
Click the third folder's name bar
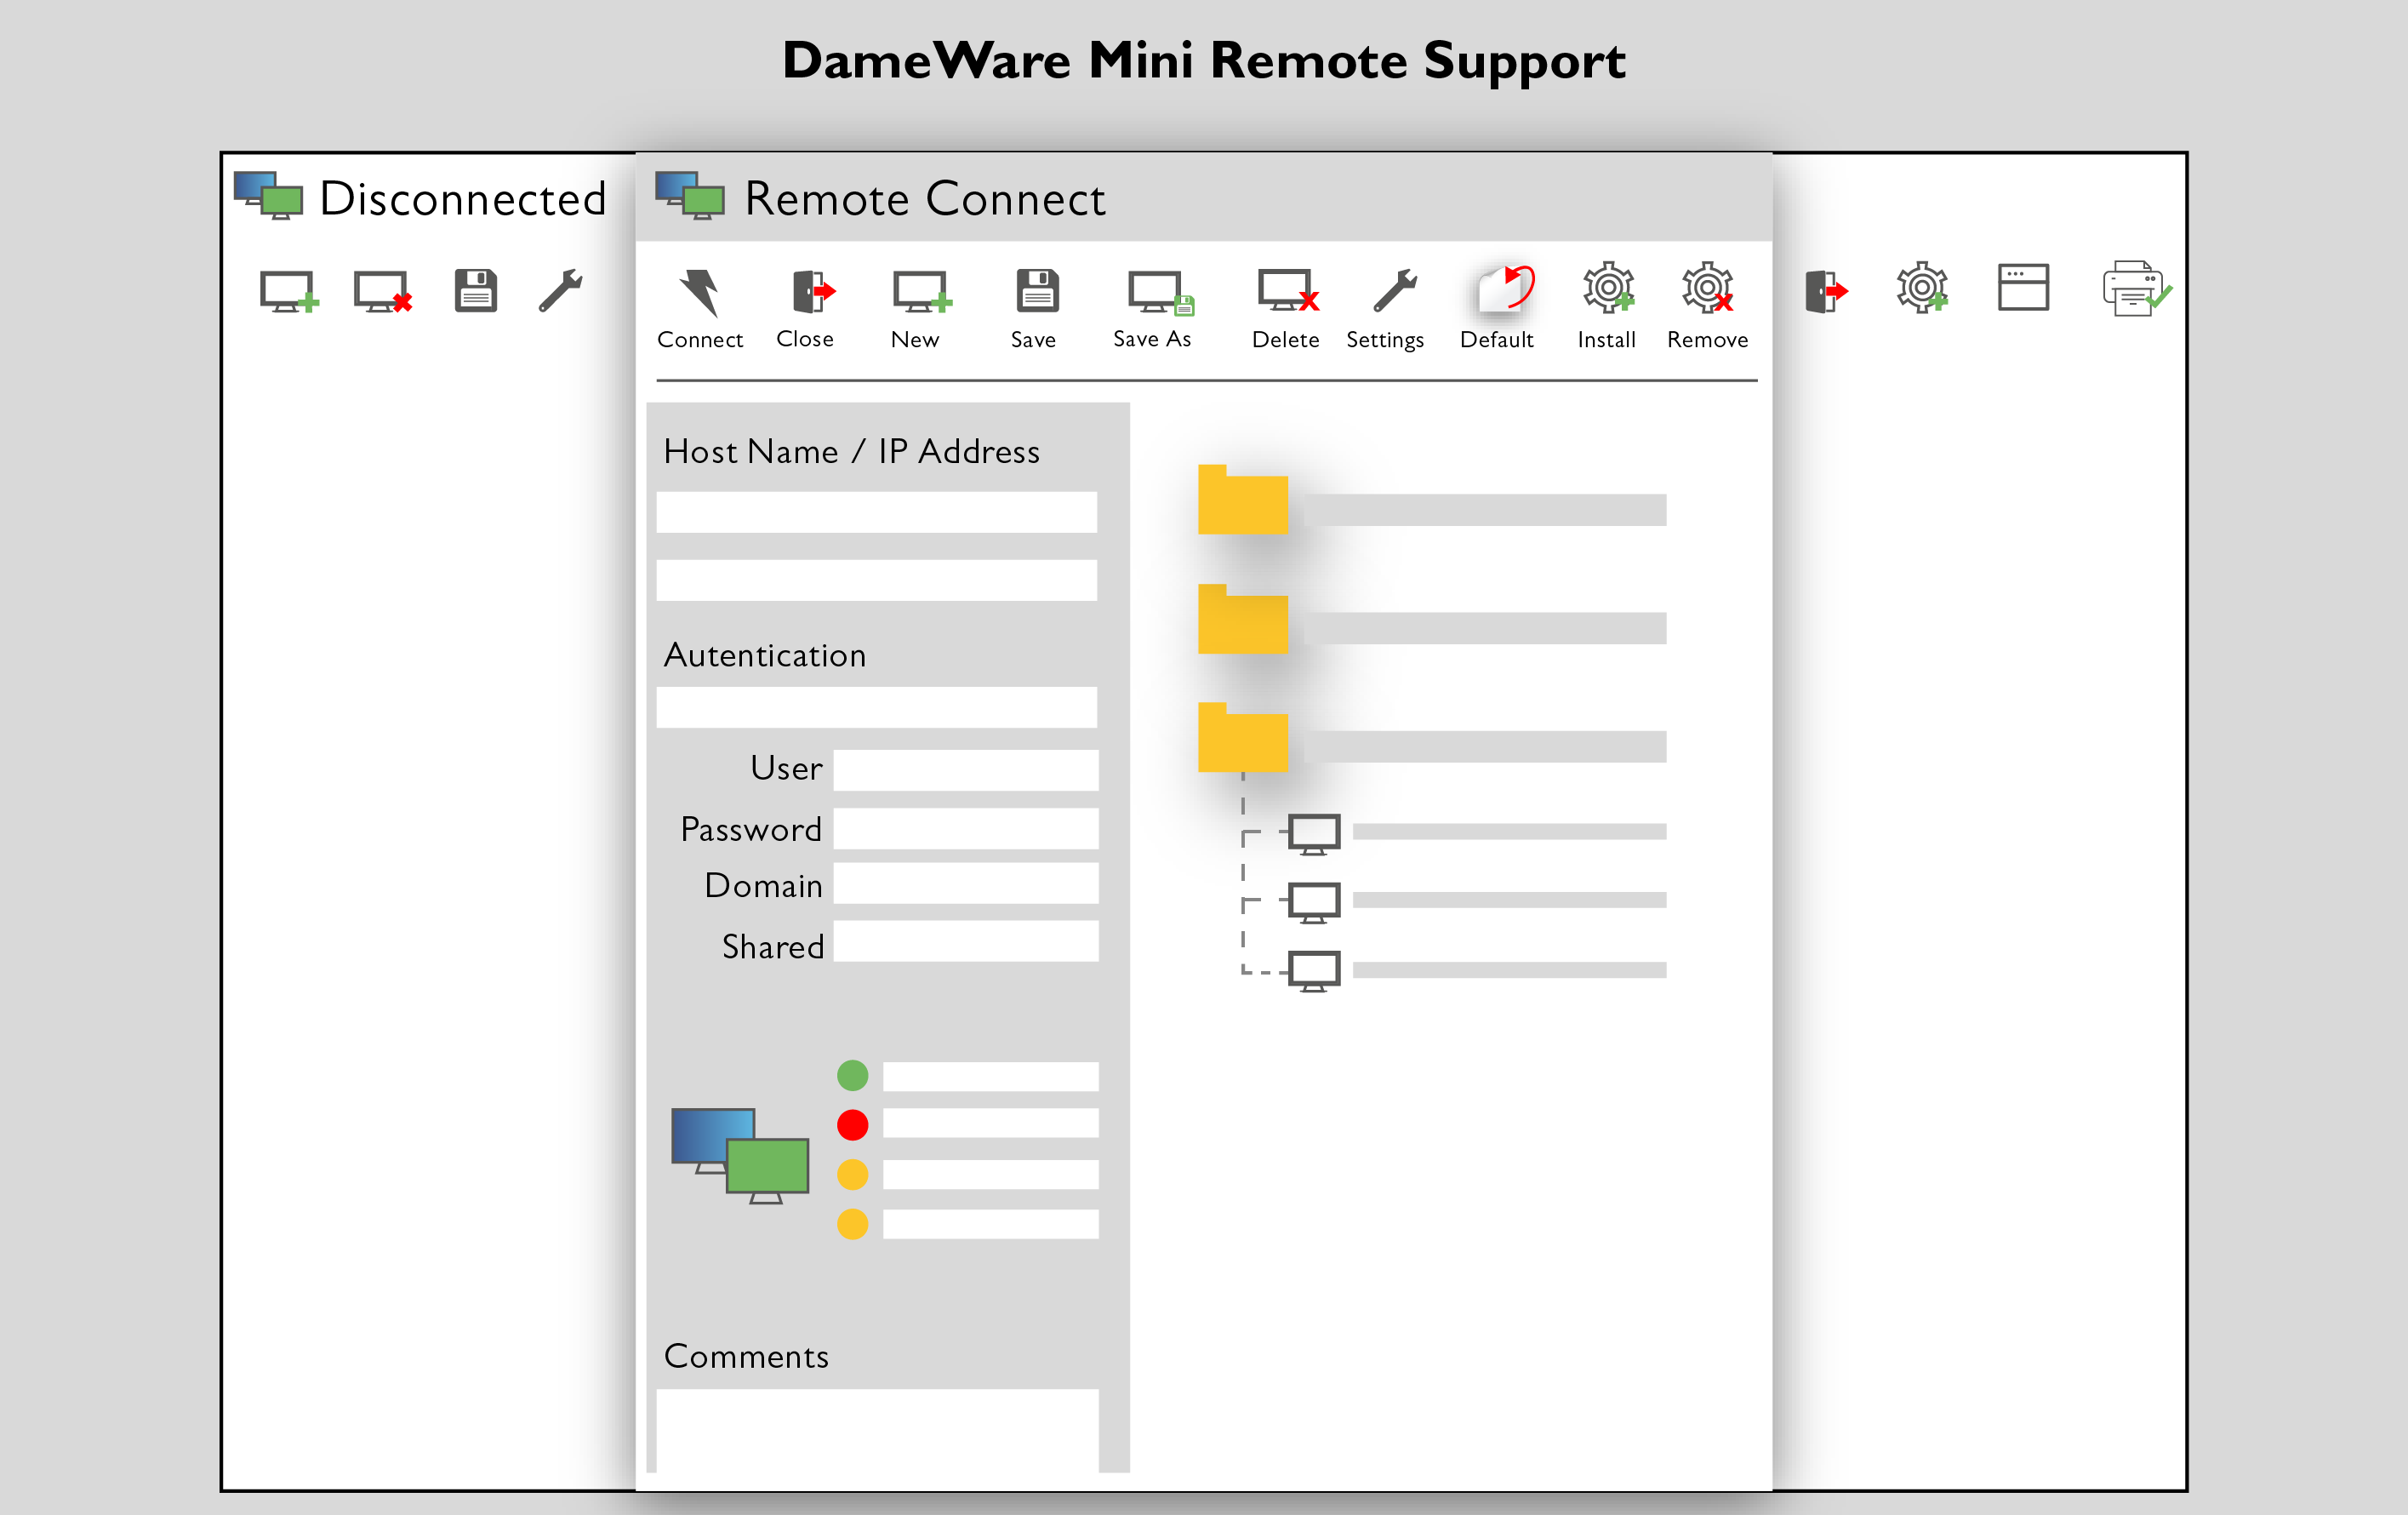[x=1485, y=747]
